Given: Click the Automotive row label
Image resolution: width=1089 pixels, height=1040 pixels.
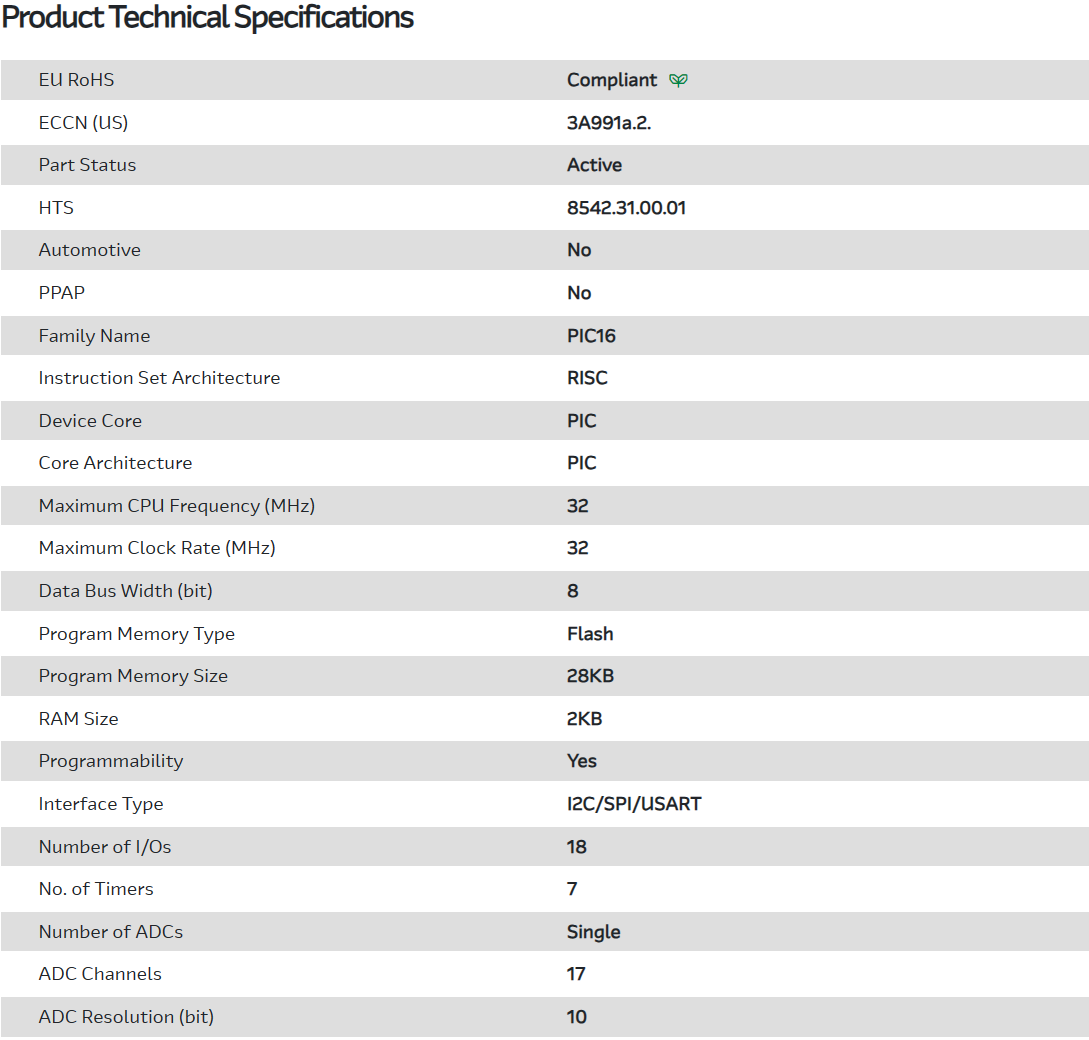Looking at the screenshot, I should 89,250.
